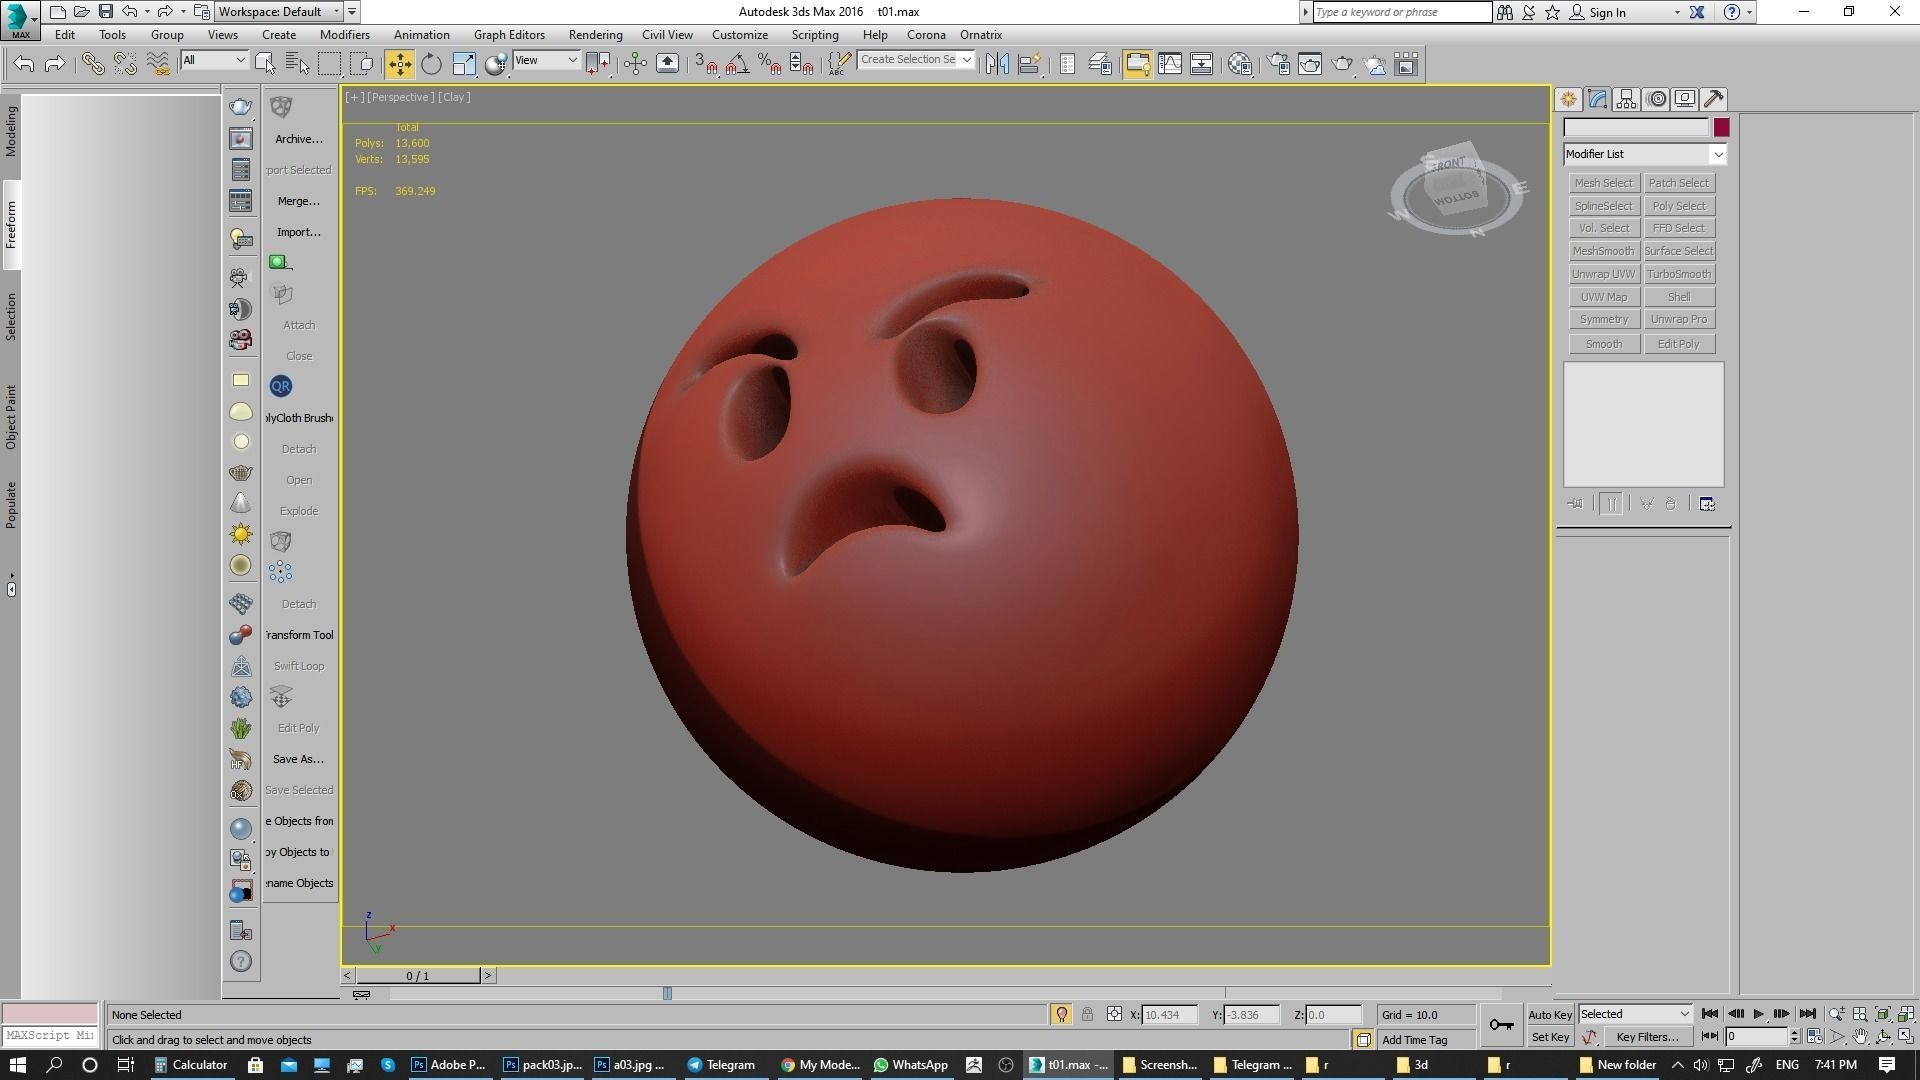
Task: Open the Material Editor
Action: pyautogui.click(x=1240, y=64)
